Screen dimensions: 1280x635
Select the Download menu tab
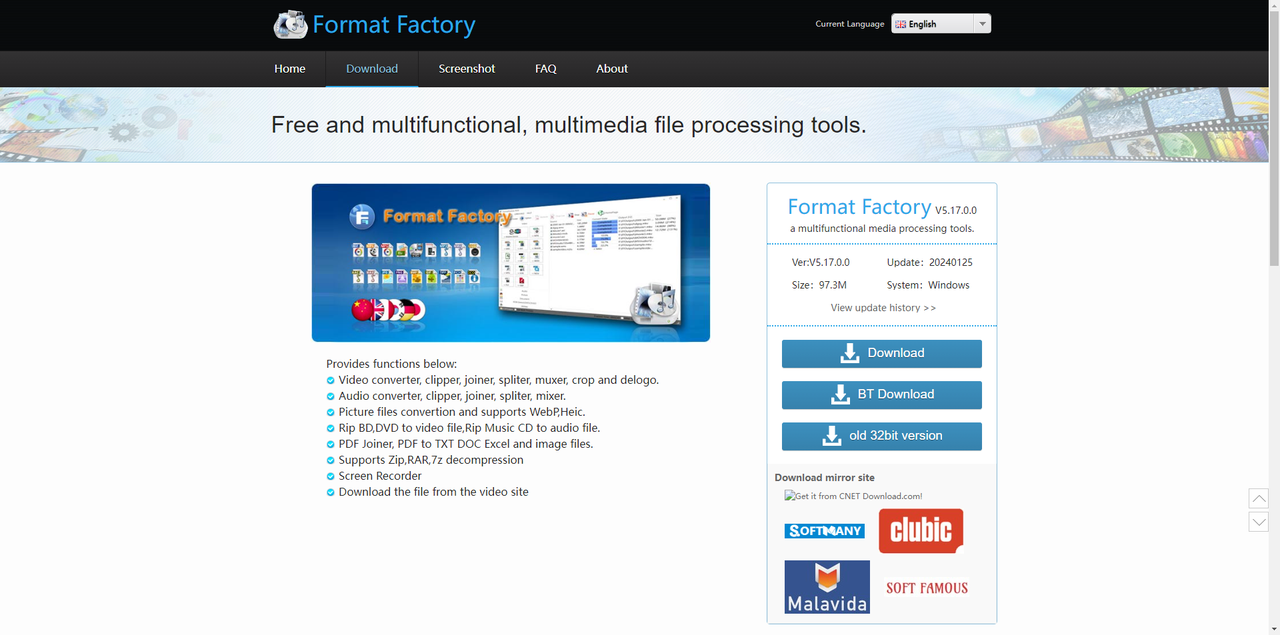coord(372,69)
